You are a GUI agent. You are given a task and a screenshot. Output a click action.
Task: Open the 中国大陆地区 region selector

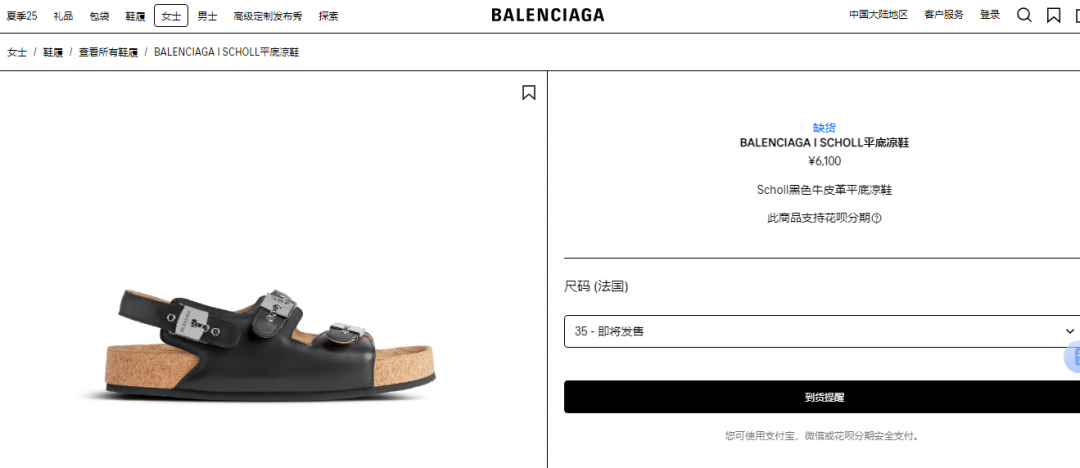pos(878,14)
